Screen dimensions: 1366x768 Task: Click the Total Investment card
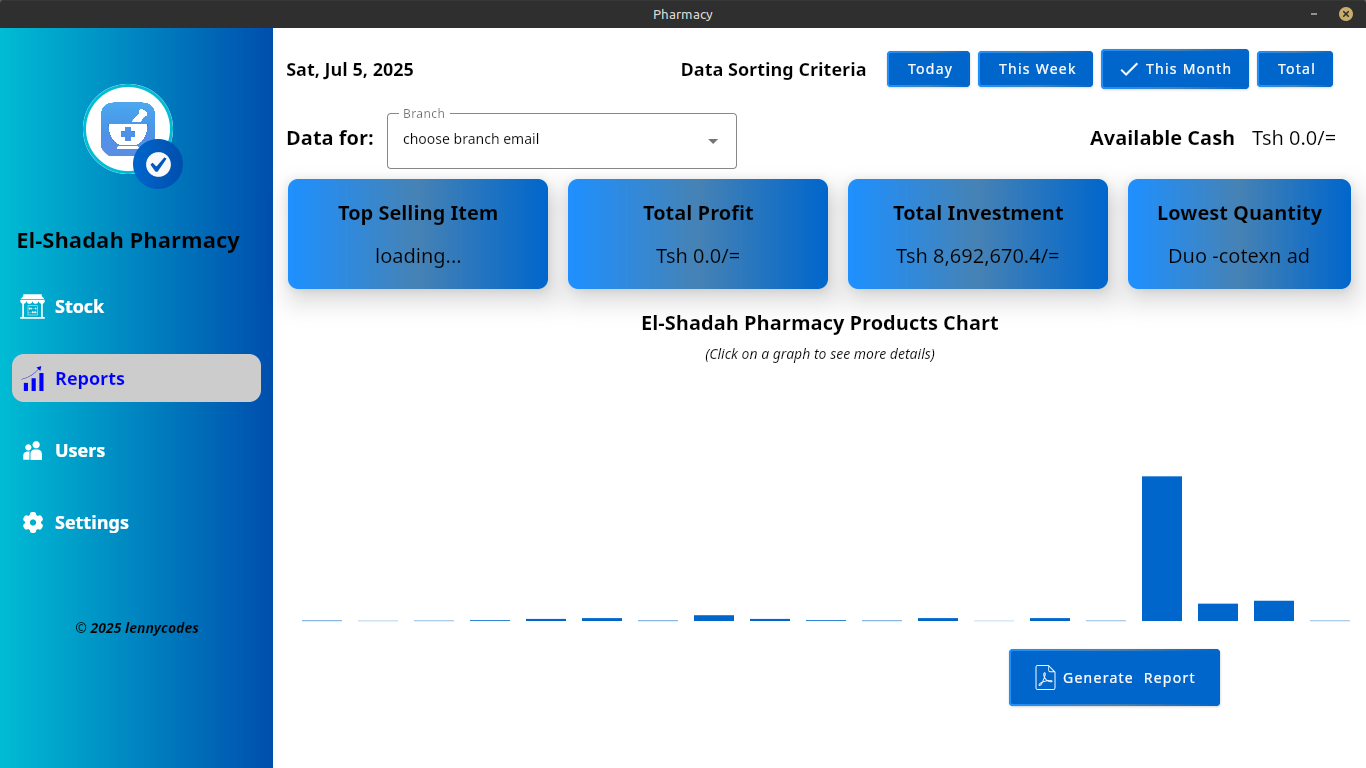click(x=978, y=234)
